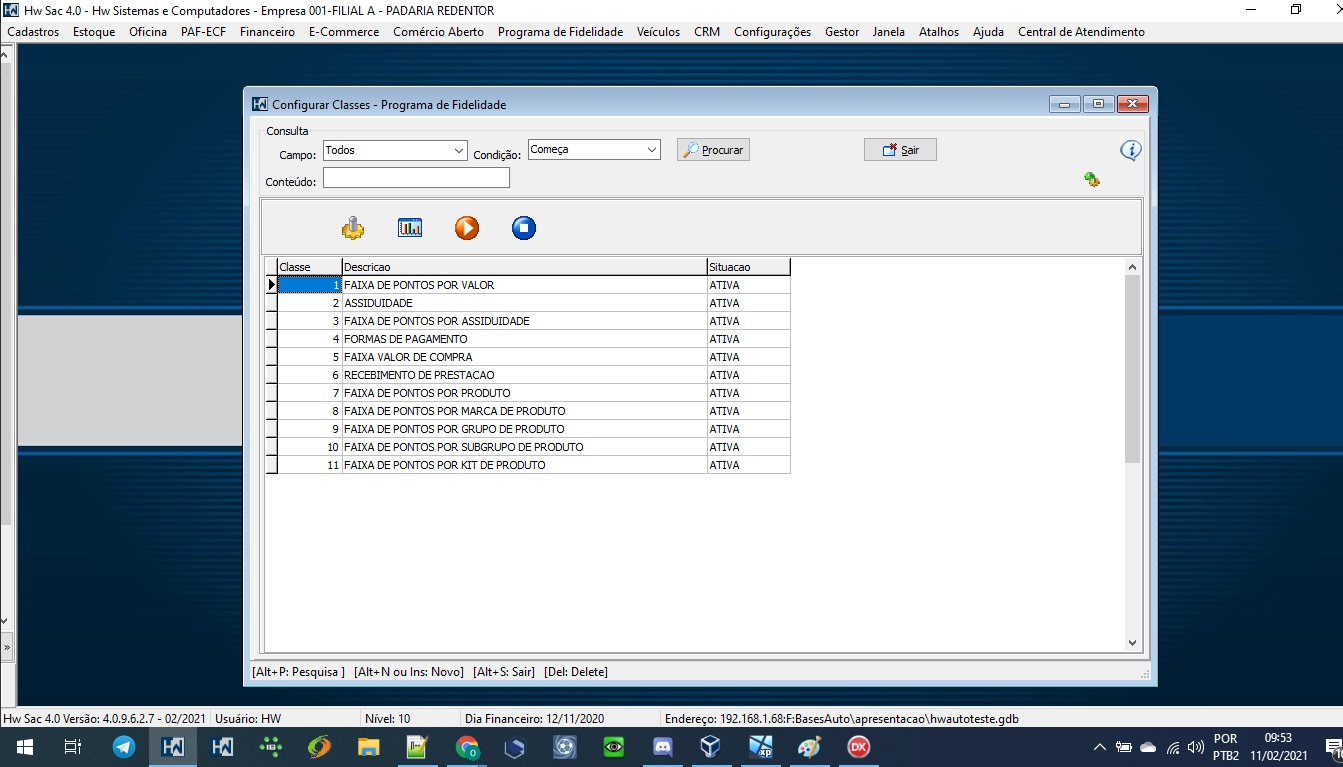Open Chrome from the taskbar
The image size is (1343, 767).
coord(466,746)
